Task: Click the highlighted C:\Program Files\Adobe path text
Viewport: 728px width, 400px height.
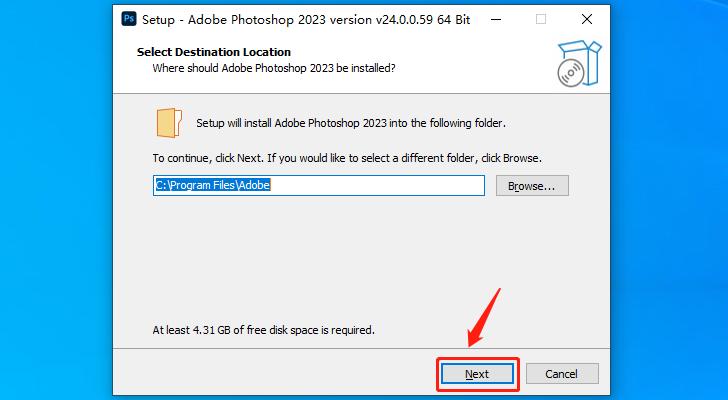Action: pyautogui.click(x=212, y=185)
